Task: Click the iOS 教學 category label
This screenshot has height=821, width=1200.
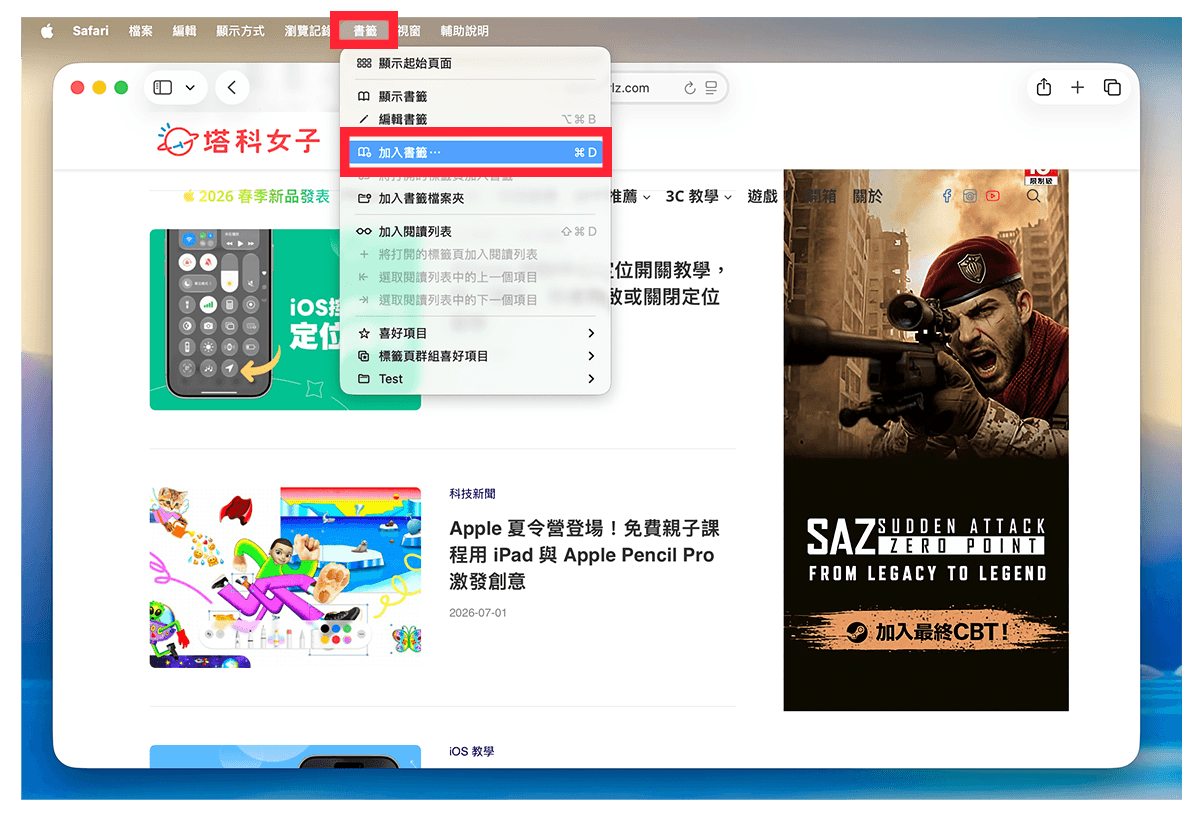Action: (472, 751)
